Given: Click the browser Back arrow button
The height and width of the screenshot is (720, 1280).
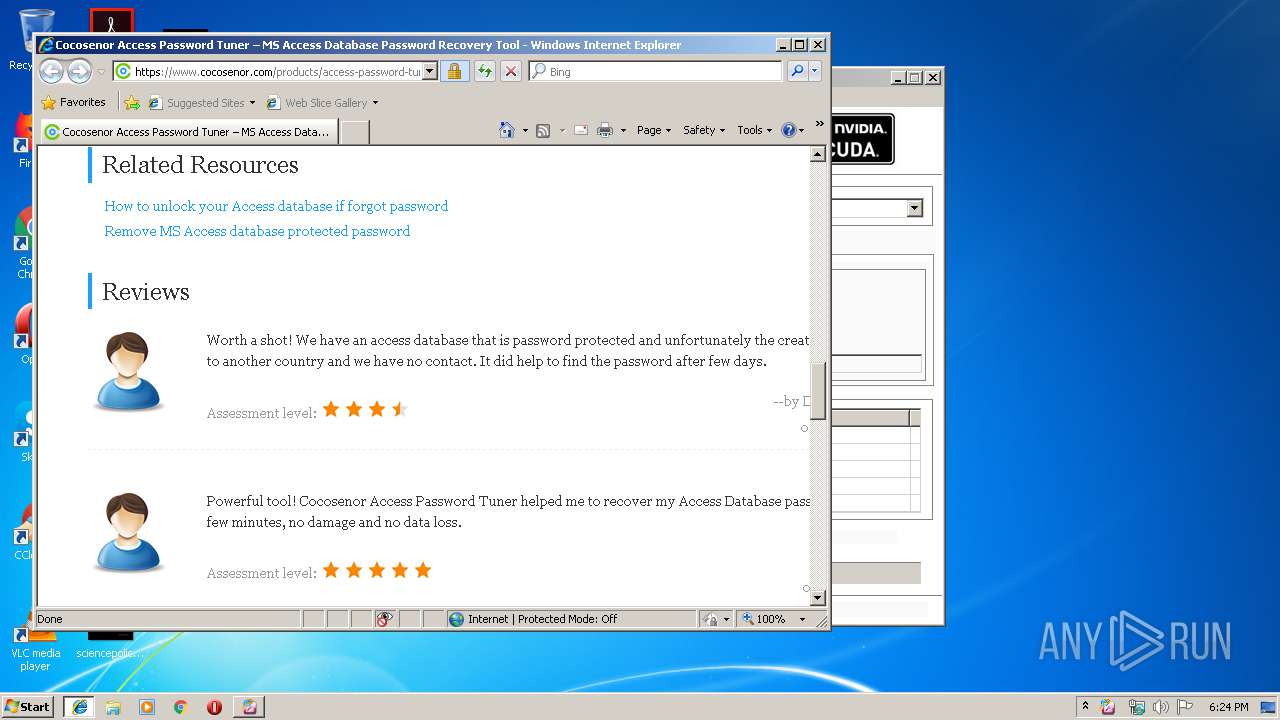Looking at the screenshot, I should (x=52, y=71).
